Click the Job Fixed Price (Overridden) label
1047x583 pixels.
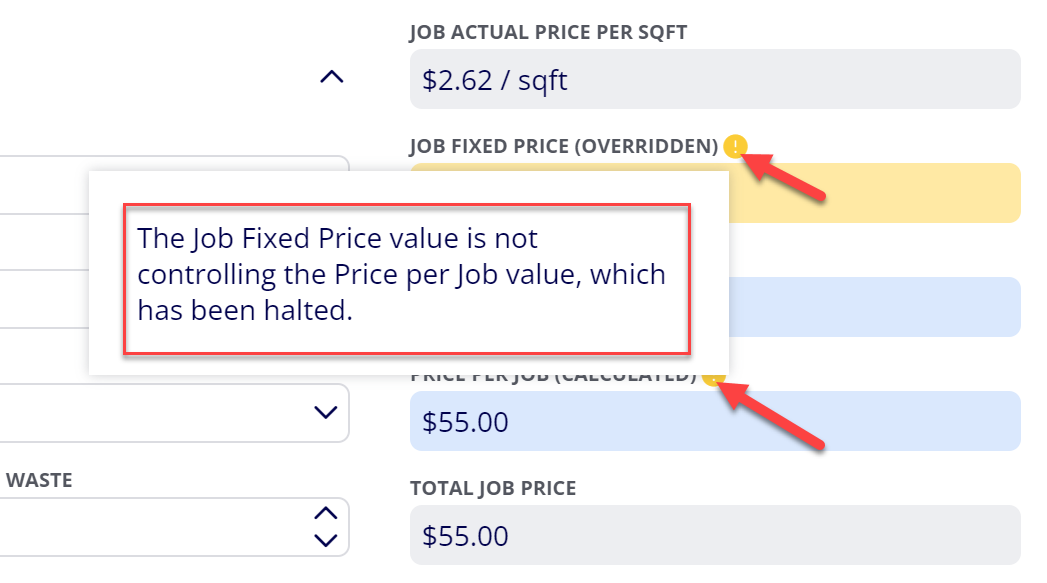564,146
